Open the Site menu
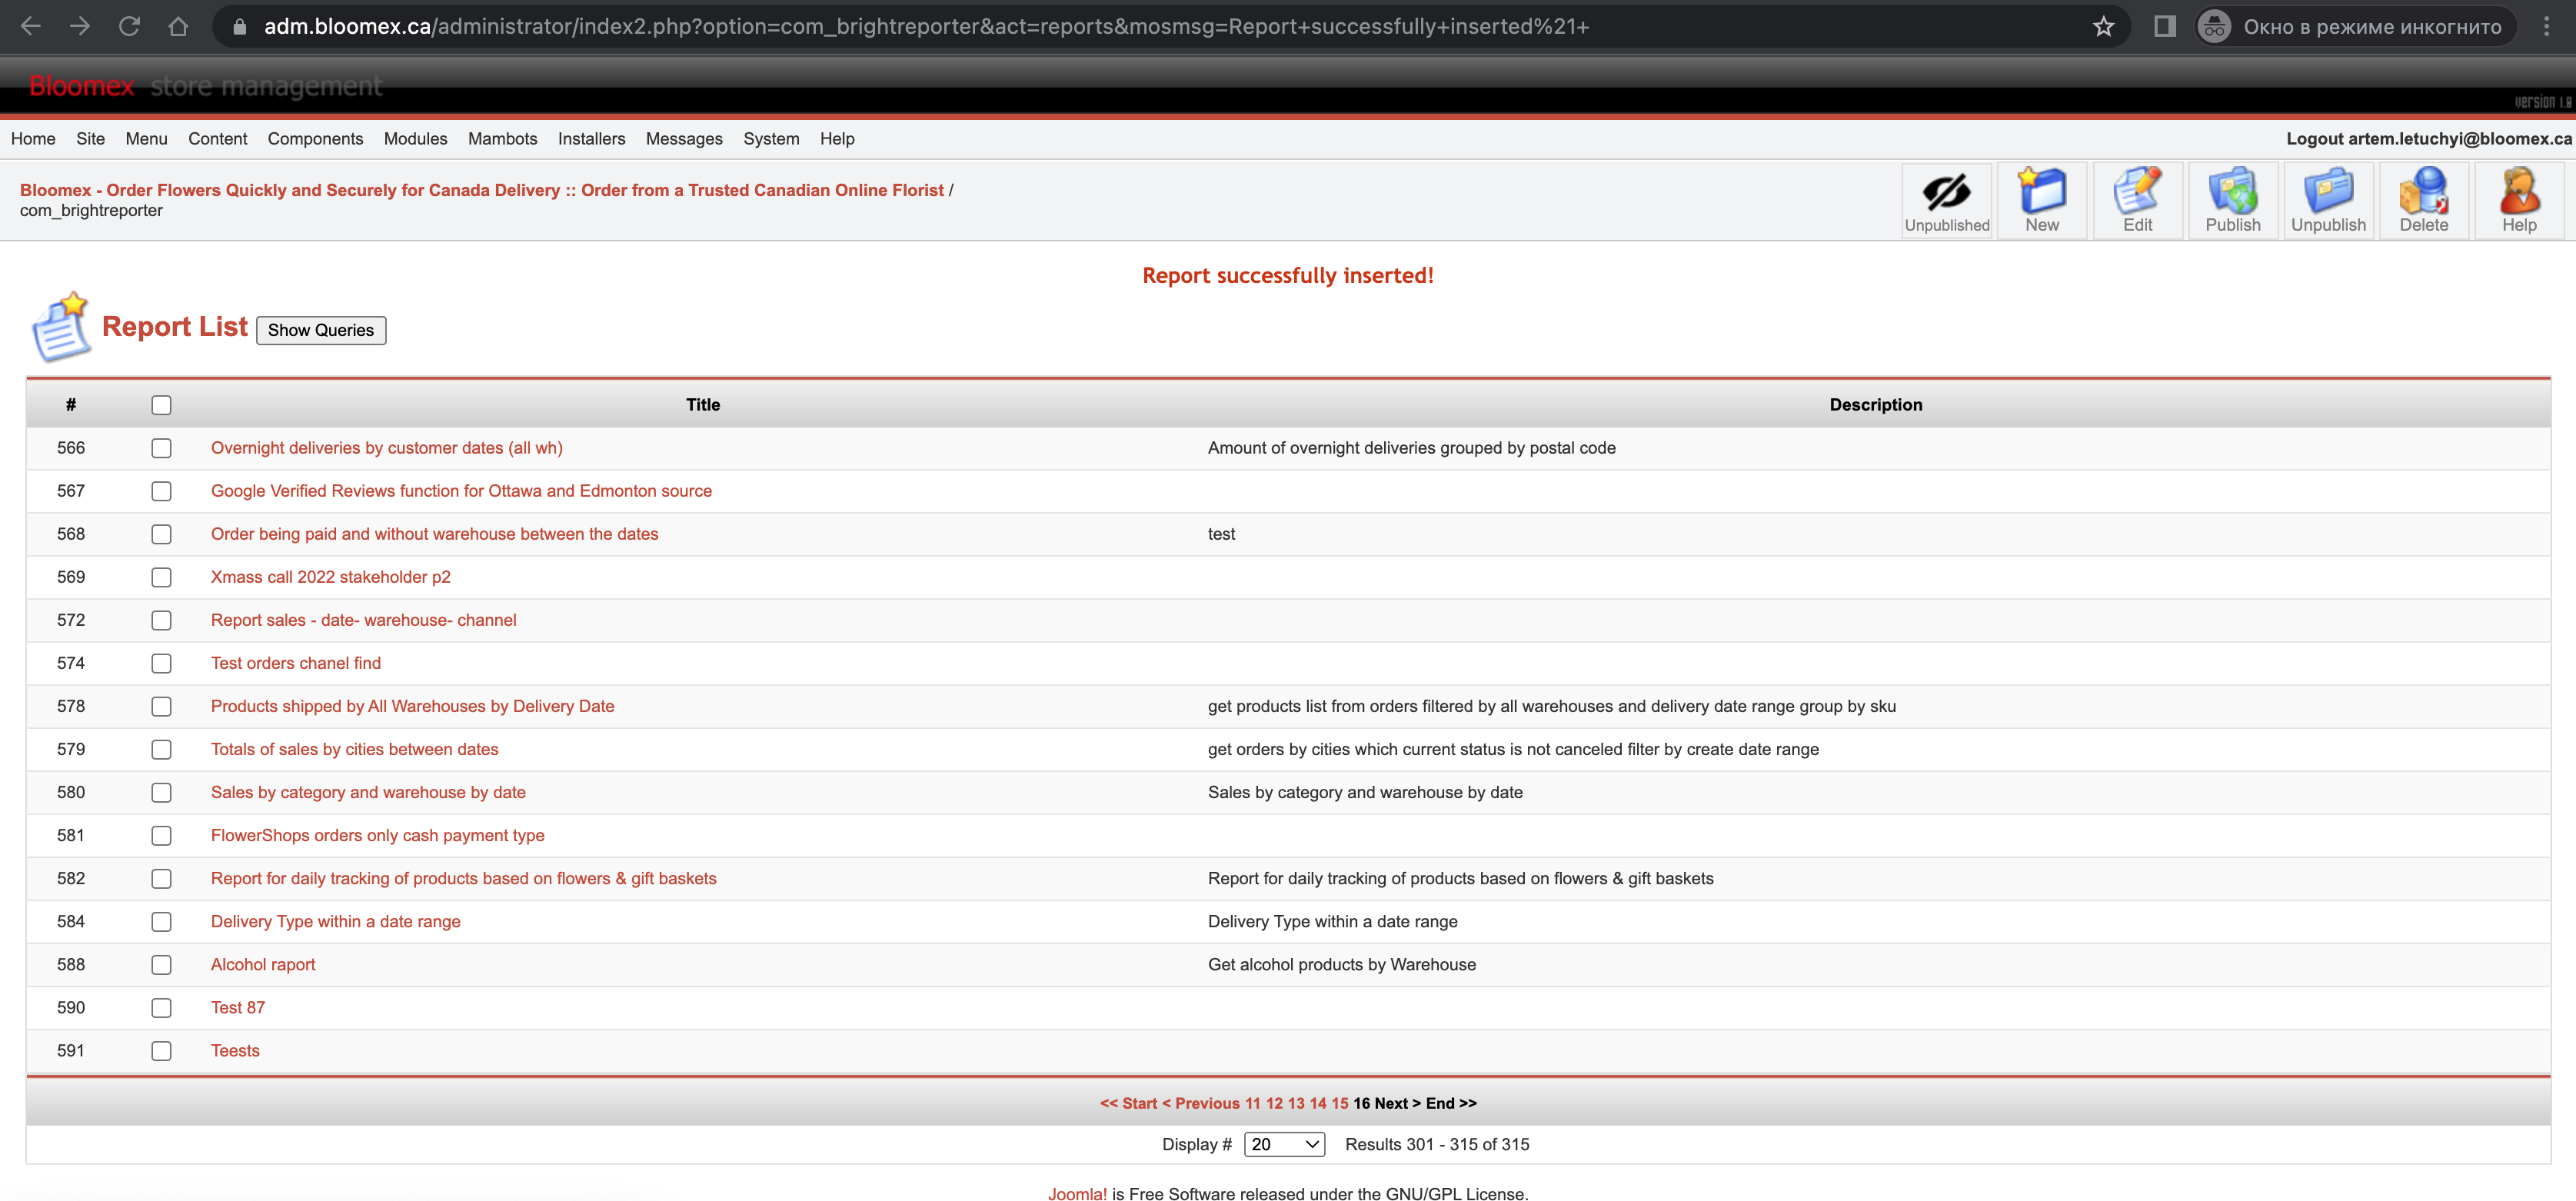The height and width of the screenshot is (1201, 2576). (x=90, y=139)
